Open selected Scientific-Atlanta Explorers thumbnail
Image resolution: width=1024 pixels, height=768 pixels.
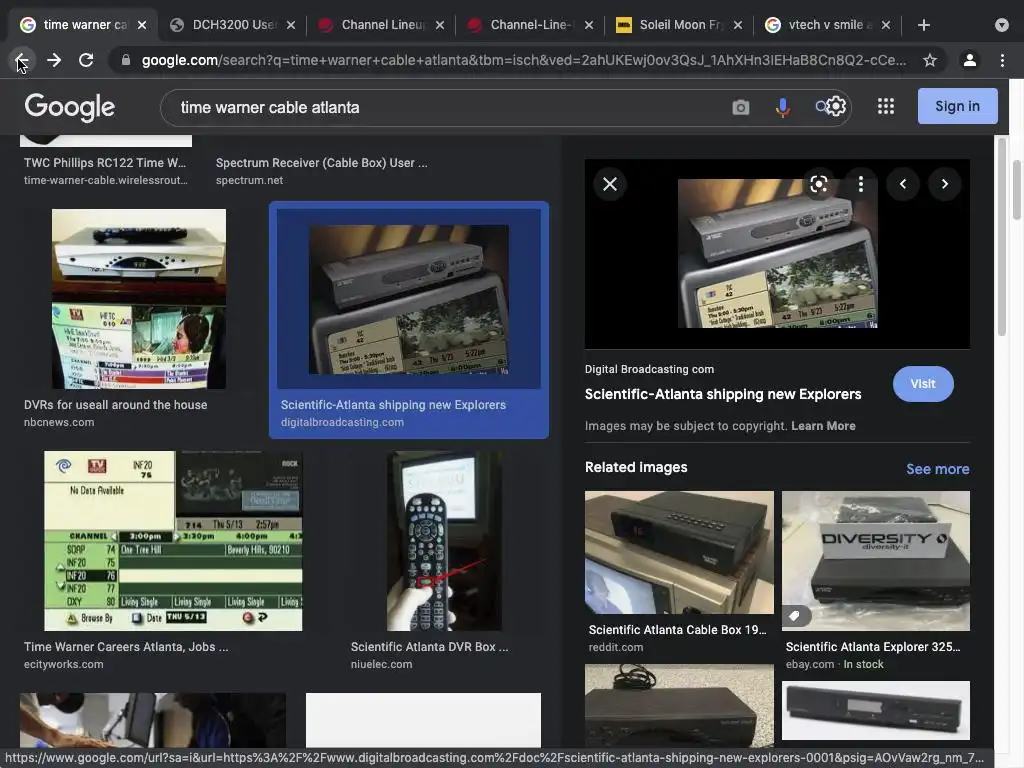(x=409, y=299)
